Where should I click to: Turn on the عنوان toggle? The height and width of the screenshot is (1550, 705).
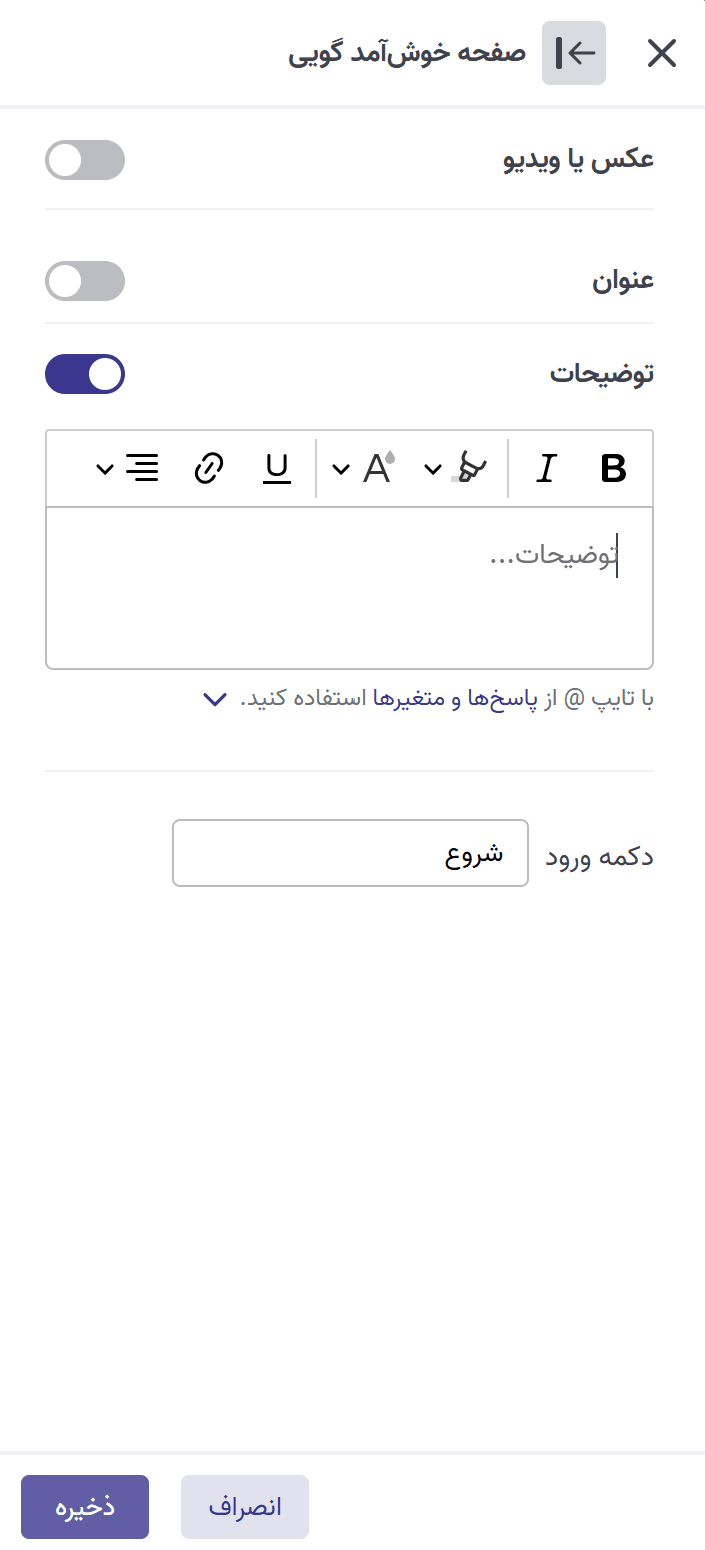point(85,281)
